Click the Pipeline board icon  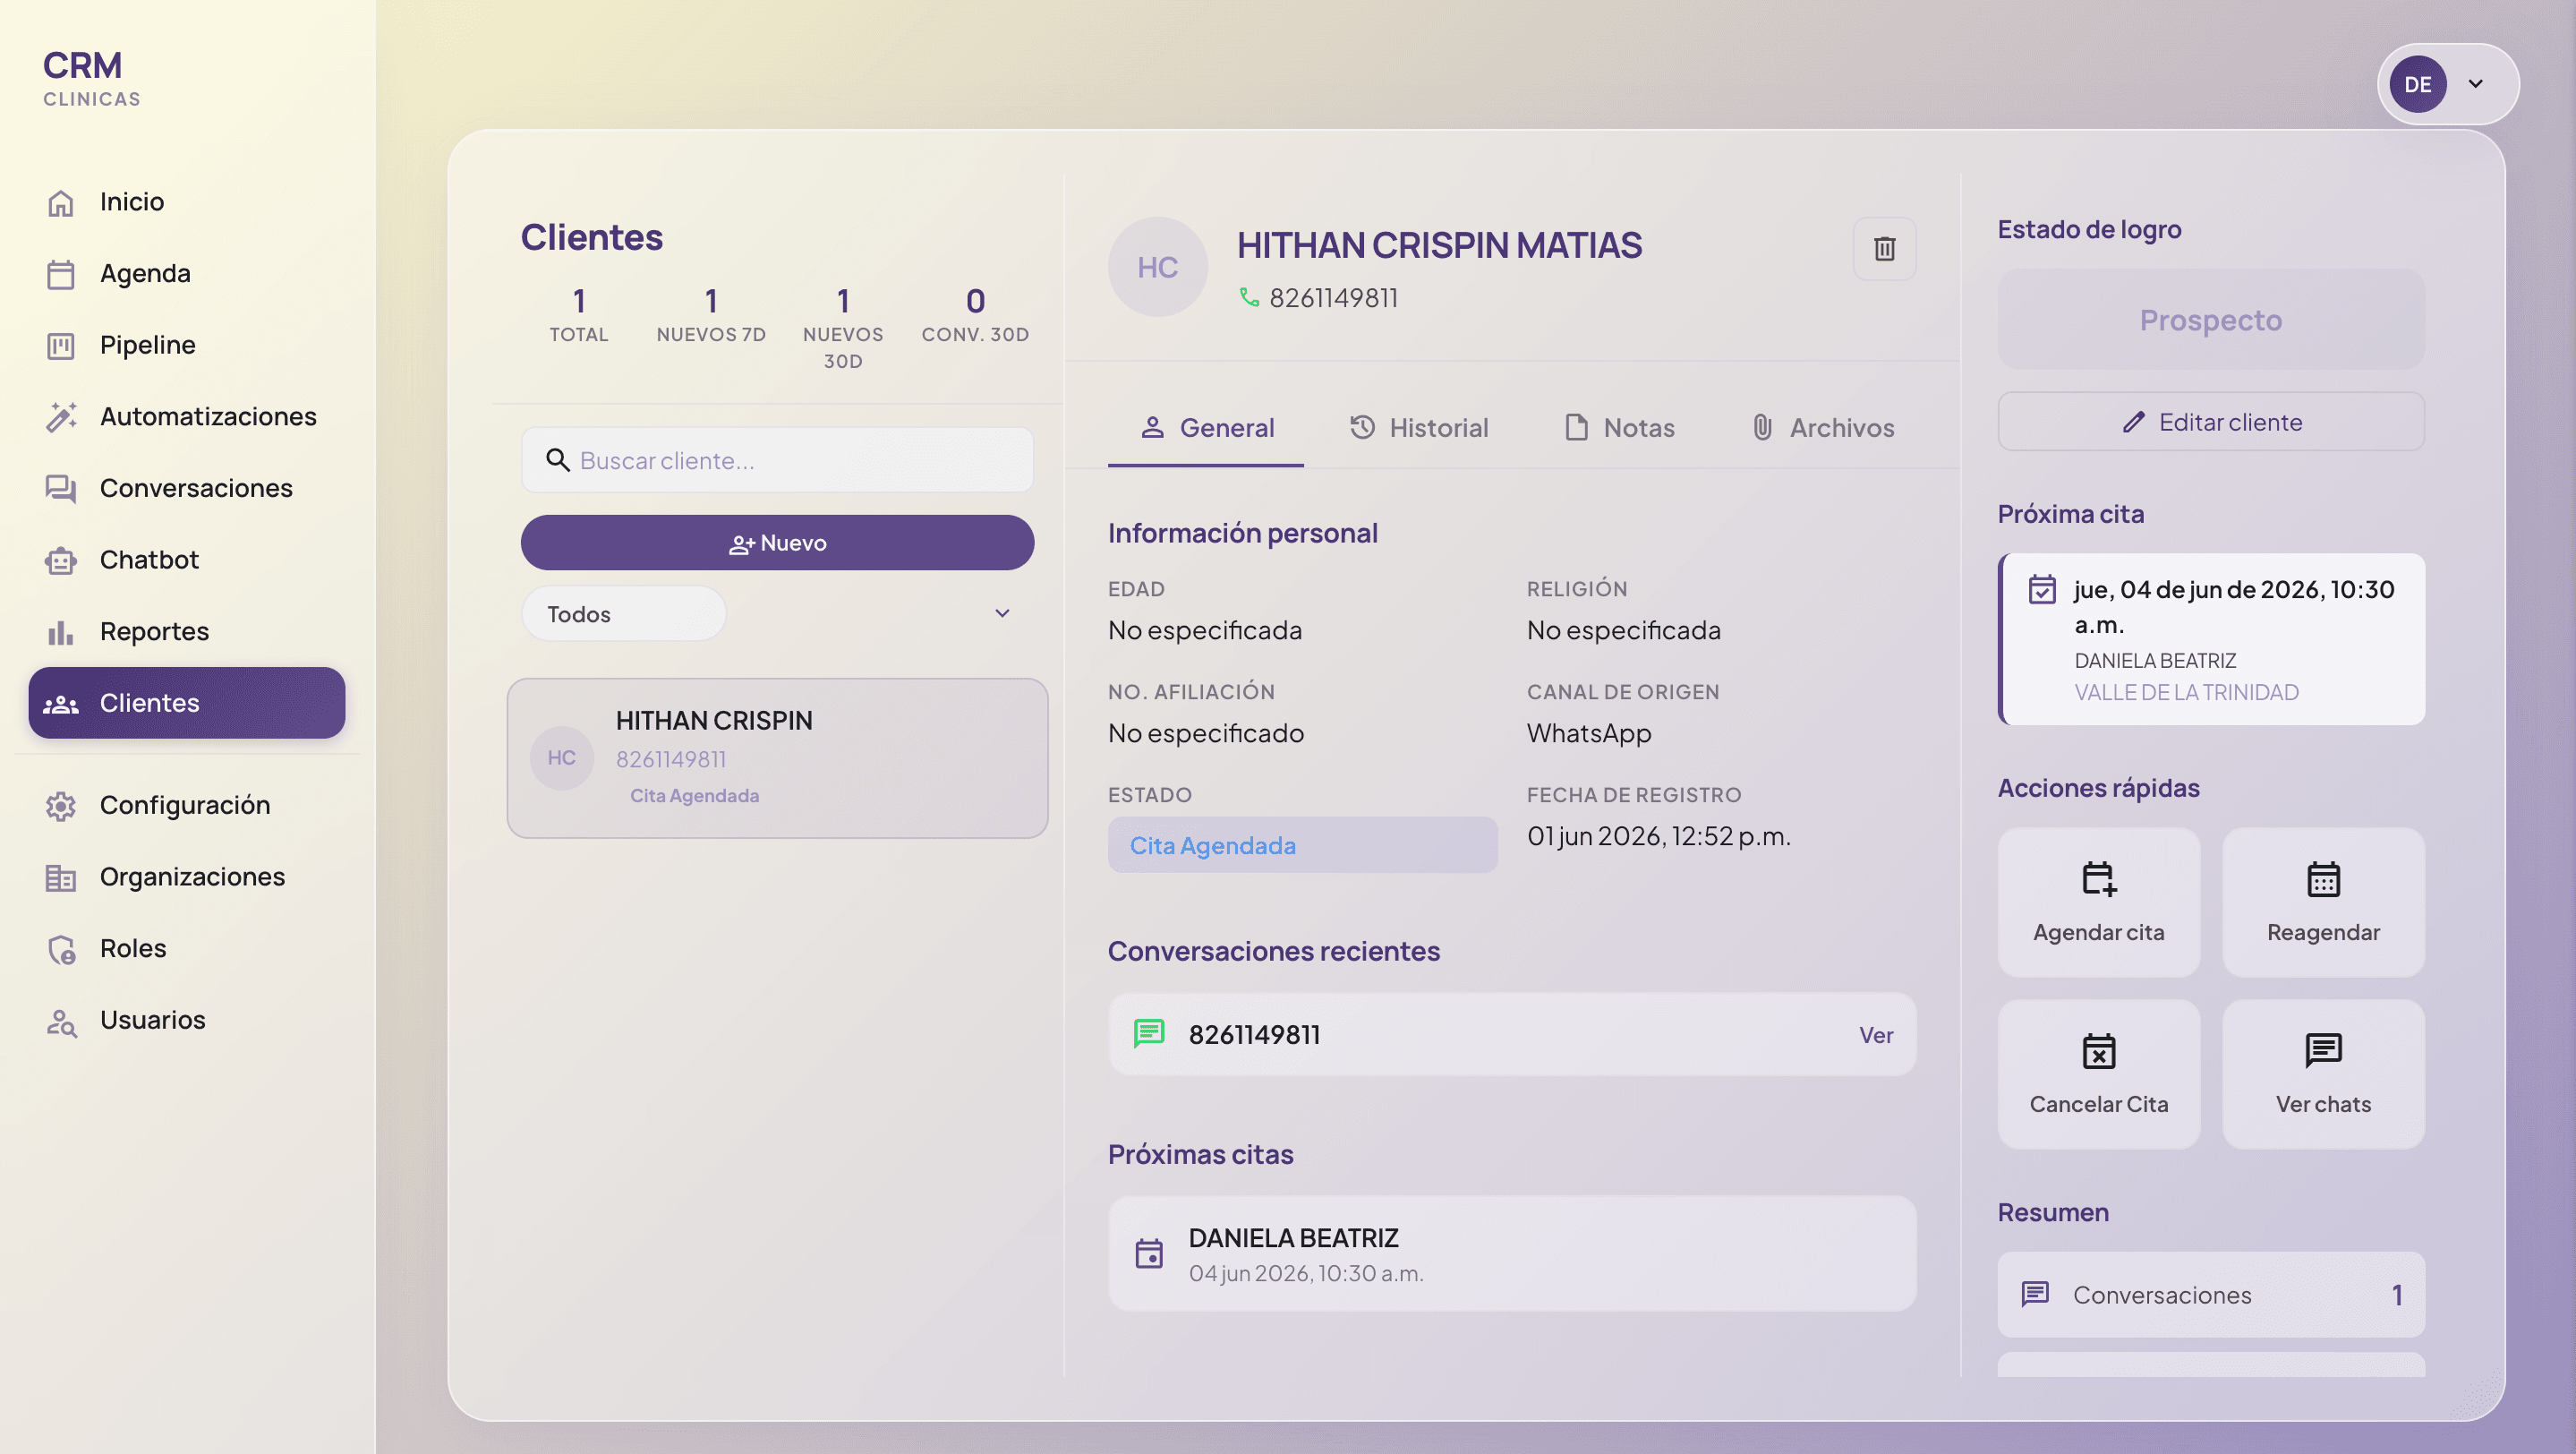tap(61, 346)
